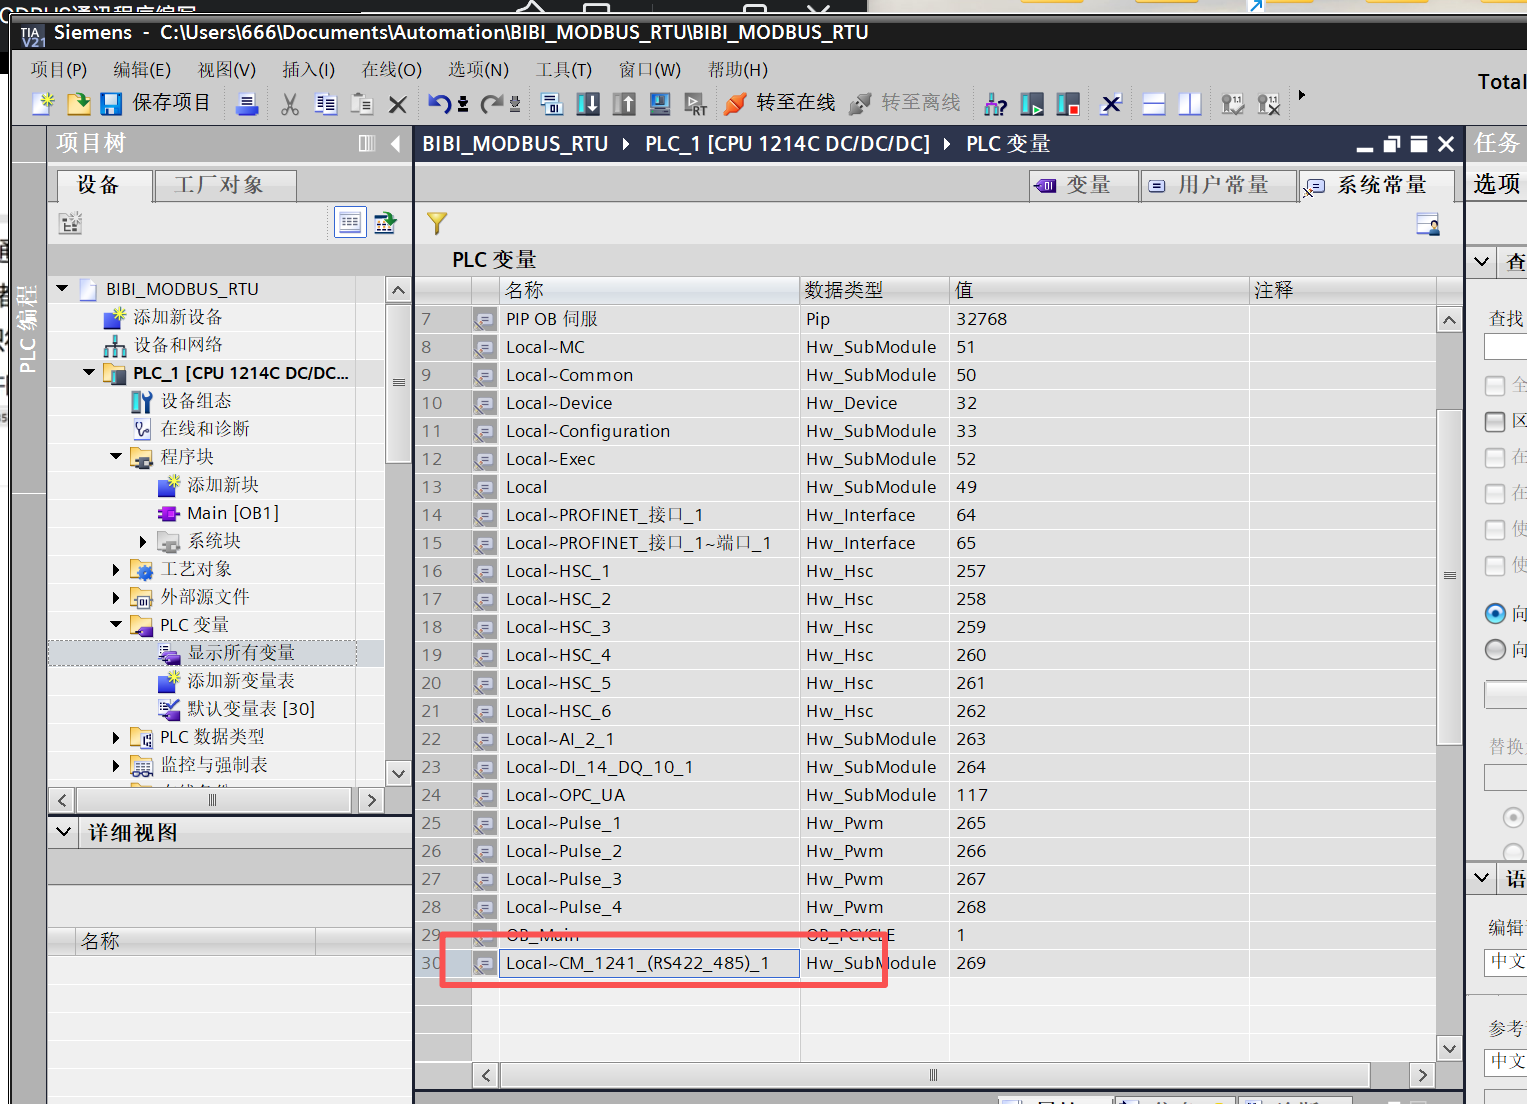1527x1104 pixels.
Task: Click project tree horizontal scroll right arrow
Action: tap(372, 800)
